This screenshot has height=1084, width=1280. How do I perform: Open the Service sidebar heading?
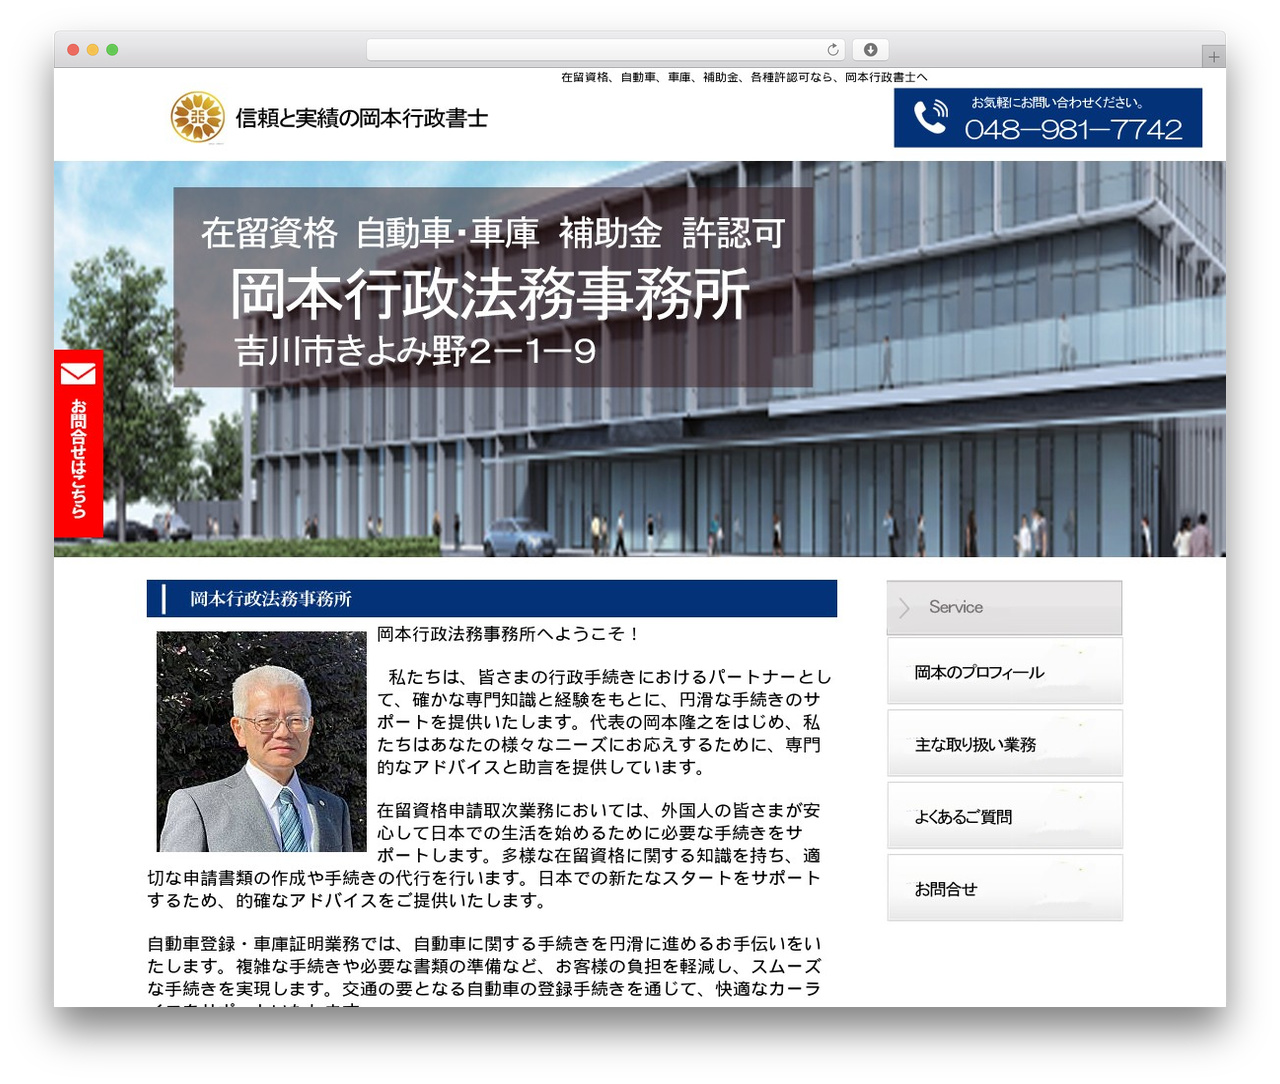1004,607
